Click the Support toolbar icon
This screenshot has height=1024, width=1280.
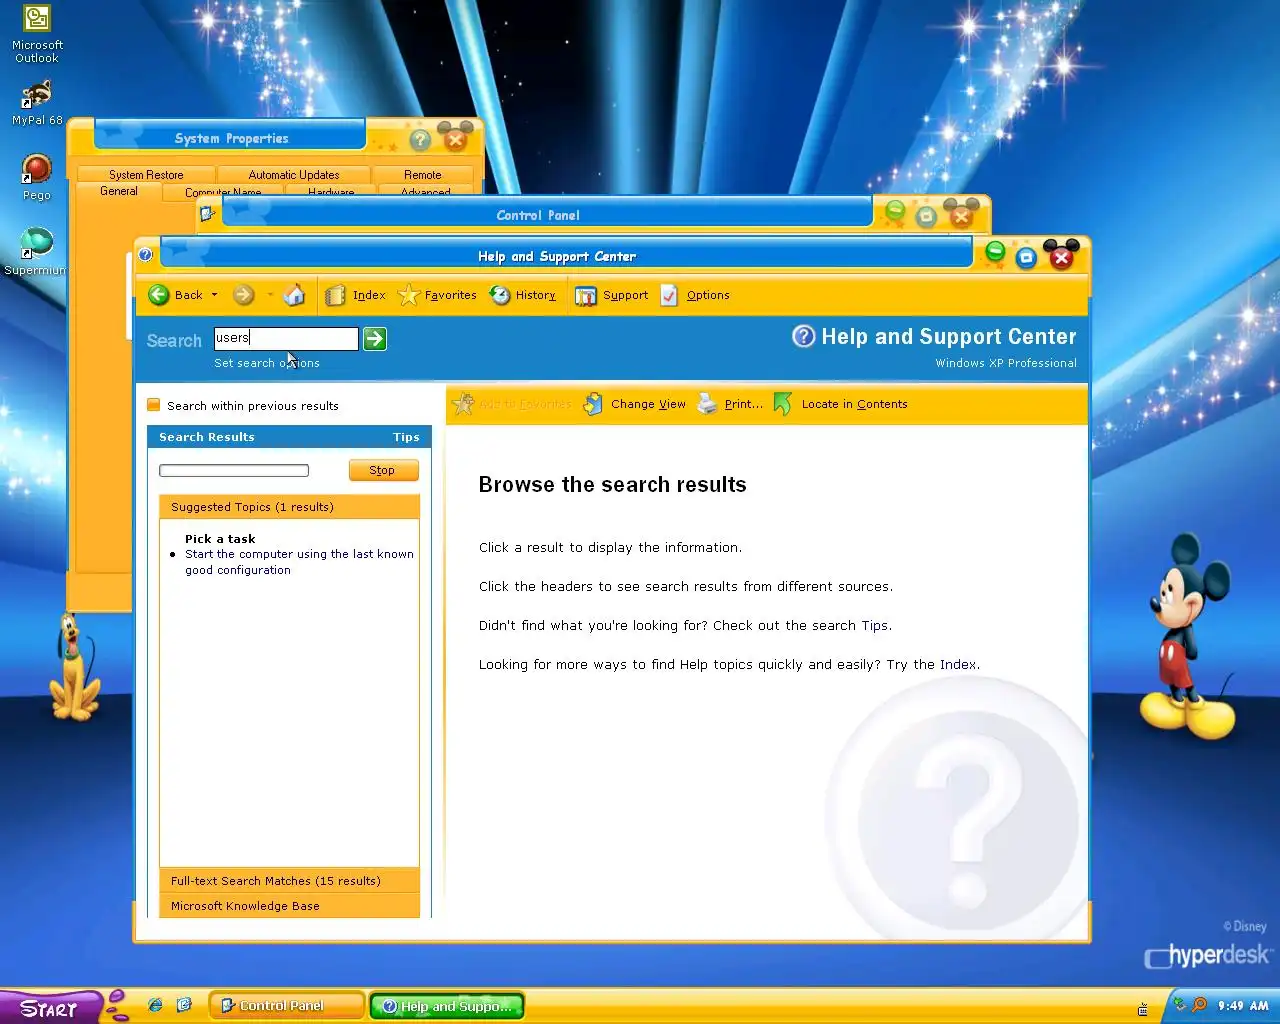(585, 296)
